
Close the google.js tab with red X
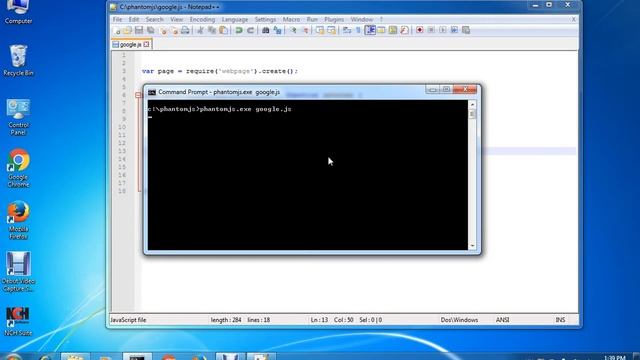(147, 44)
